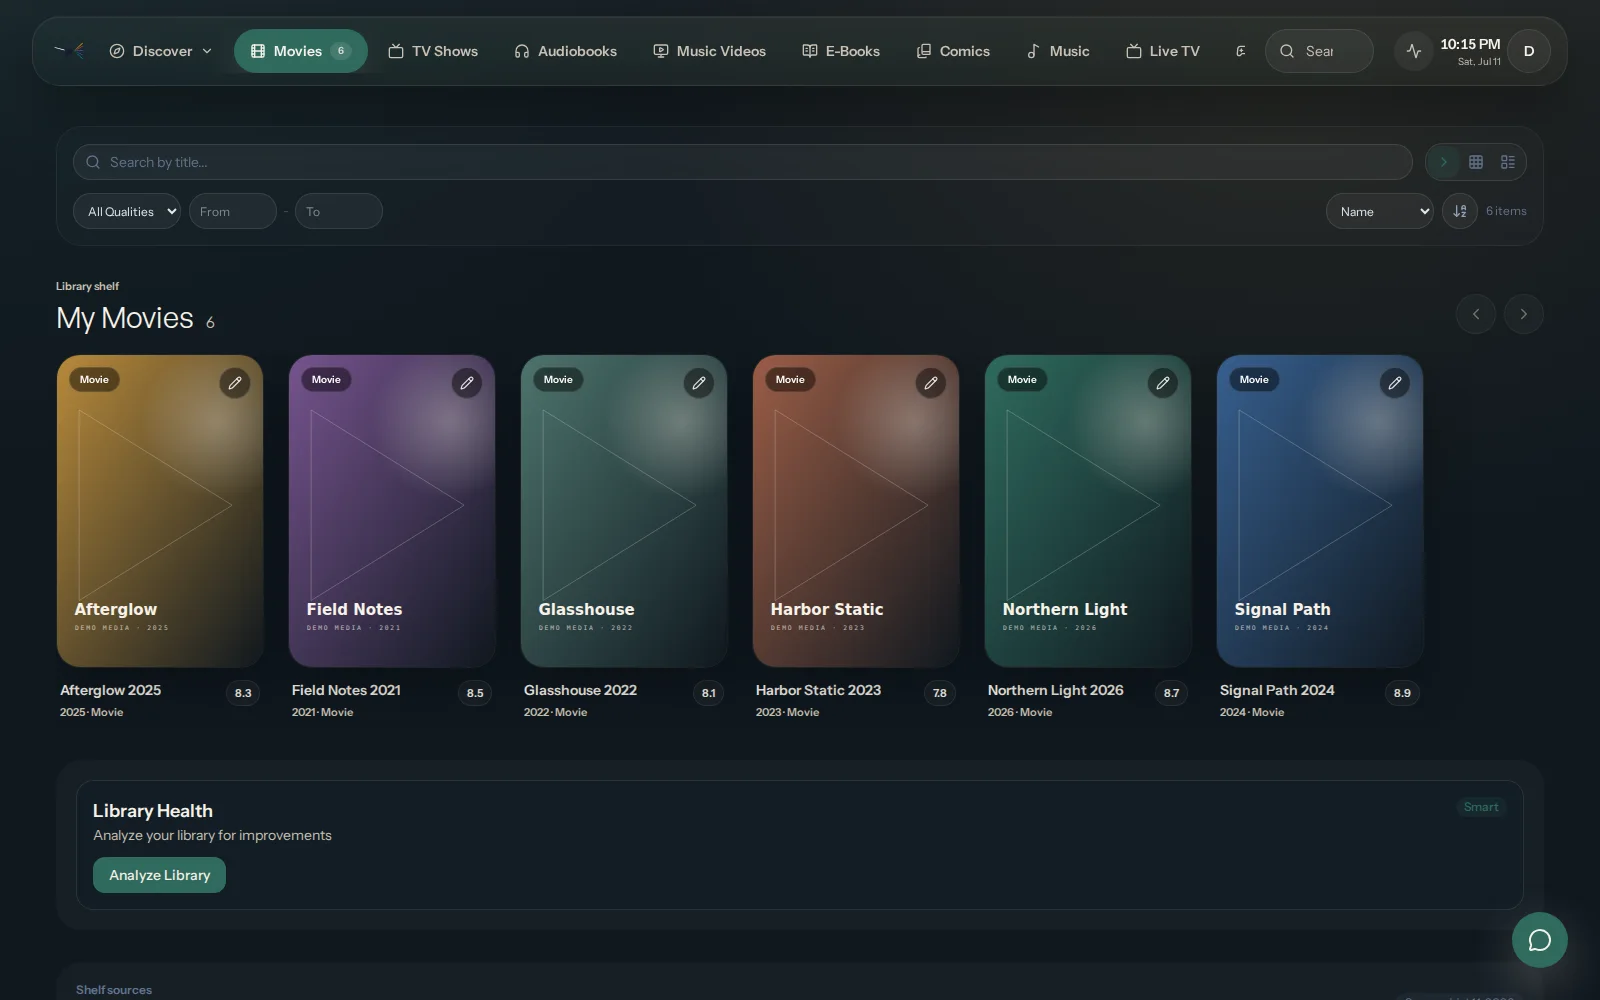
Task: Open the user avatar D menu
Action: click(1529, 51)
